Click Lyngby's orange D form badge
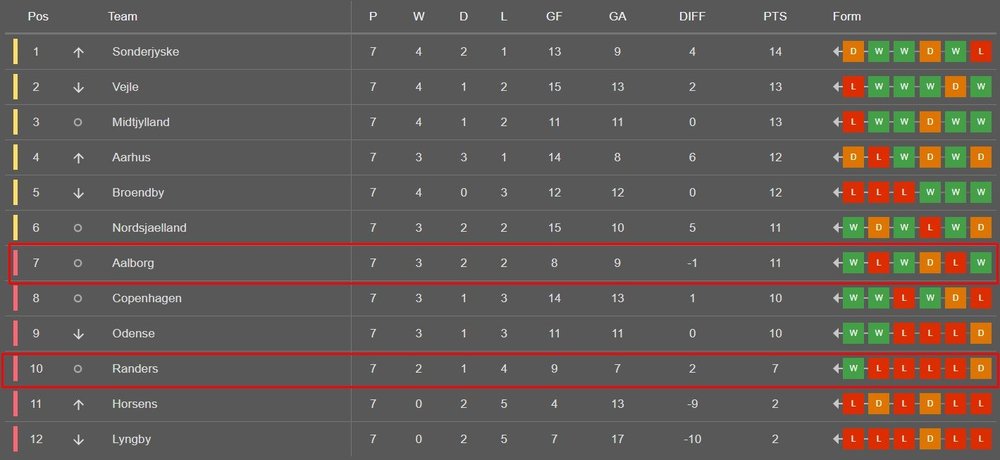This screenshot has width=1000, height=460. (x=929, y=439)
